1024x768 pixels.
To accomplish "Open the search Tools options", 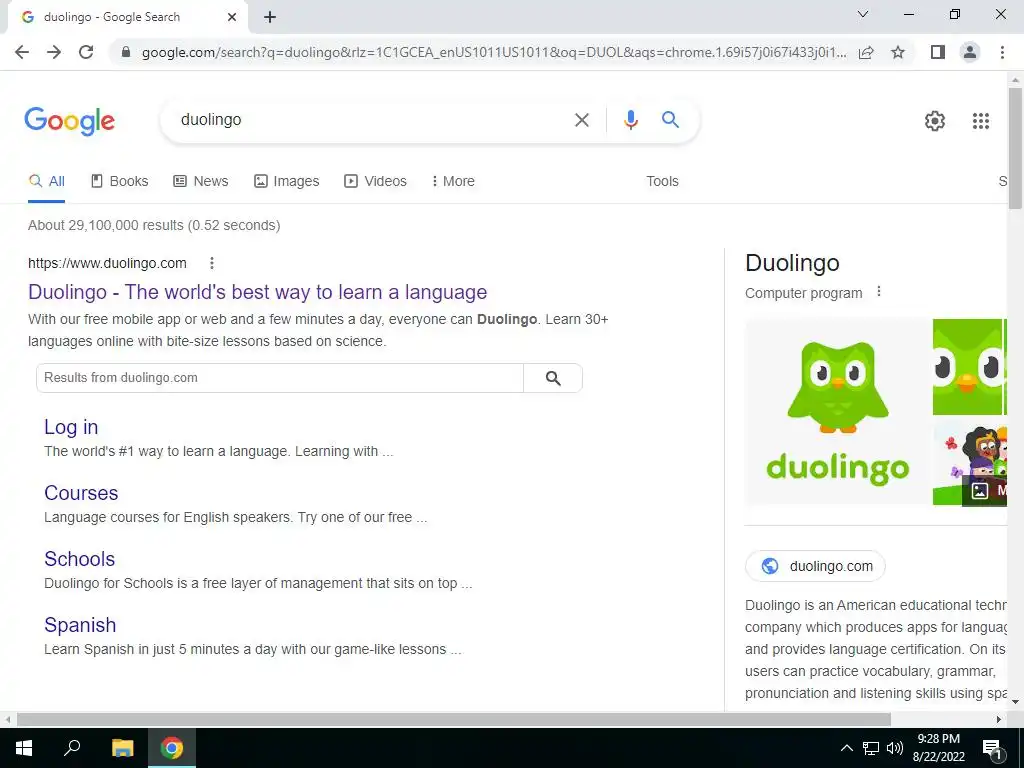I will click(x=662, y=182).
